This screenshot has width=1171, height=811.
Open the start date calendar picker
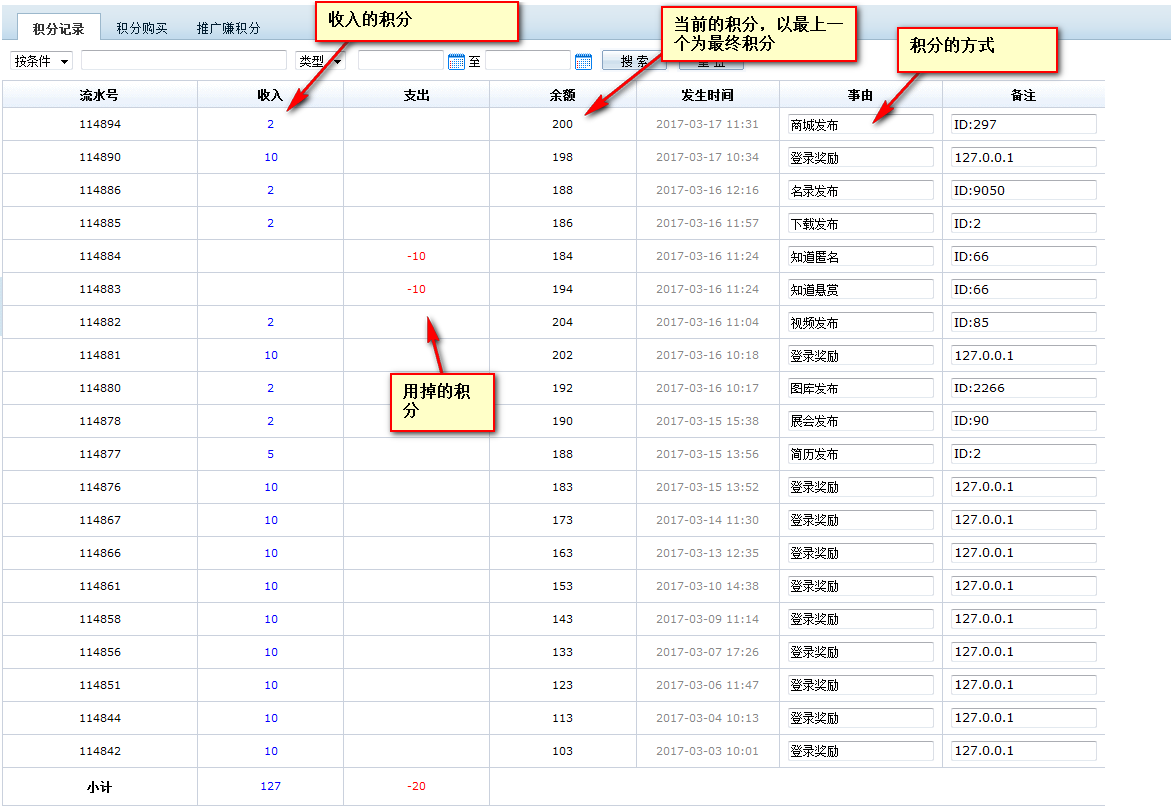pos(457,62)
